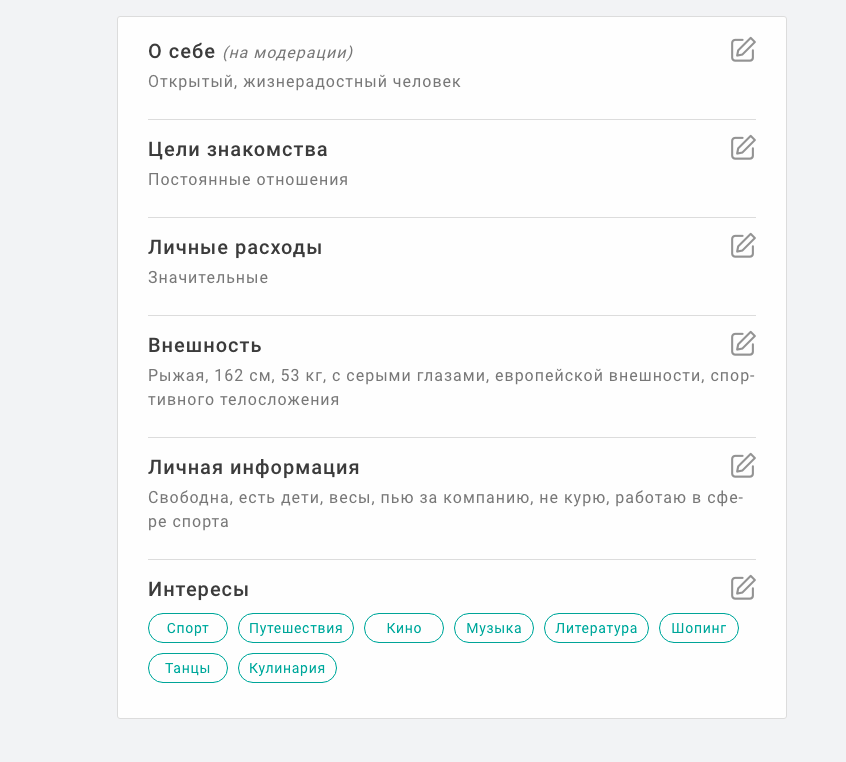Click the Музыка interest tag
The height and width of the screenshot is (762, 846).
pyautogui.click(x=494, y=628)
